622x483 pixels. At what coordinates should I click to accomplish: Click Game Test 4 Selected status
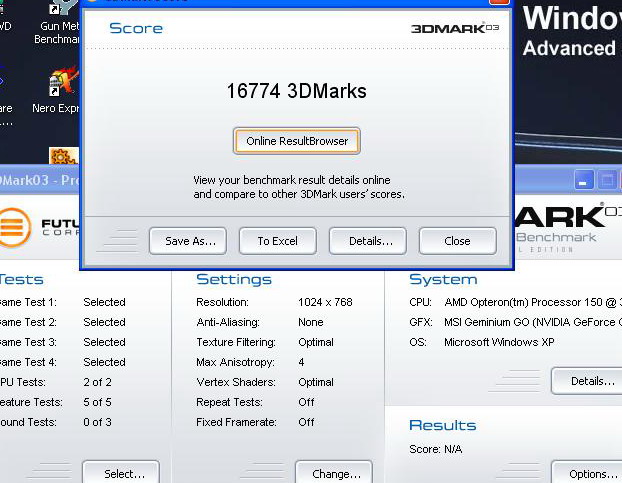click(104, 362)
